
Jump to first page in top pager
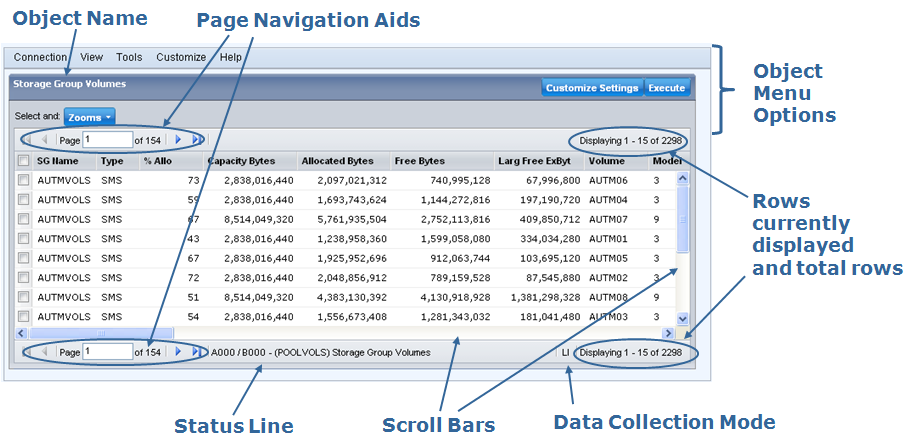coord(27,140)
